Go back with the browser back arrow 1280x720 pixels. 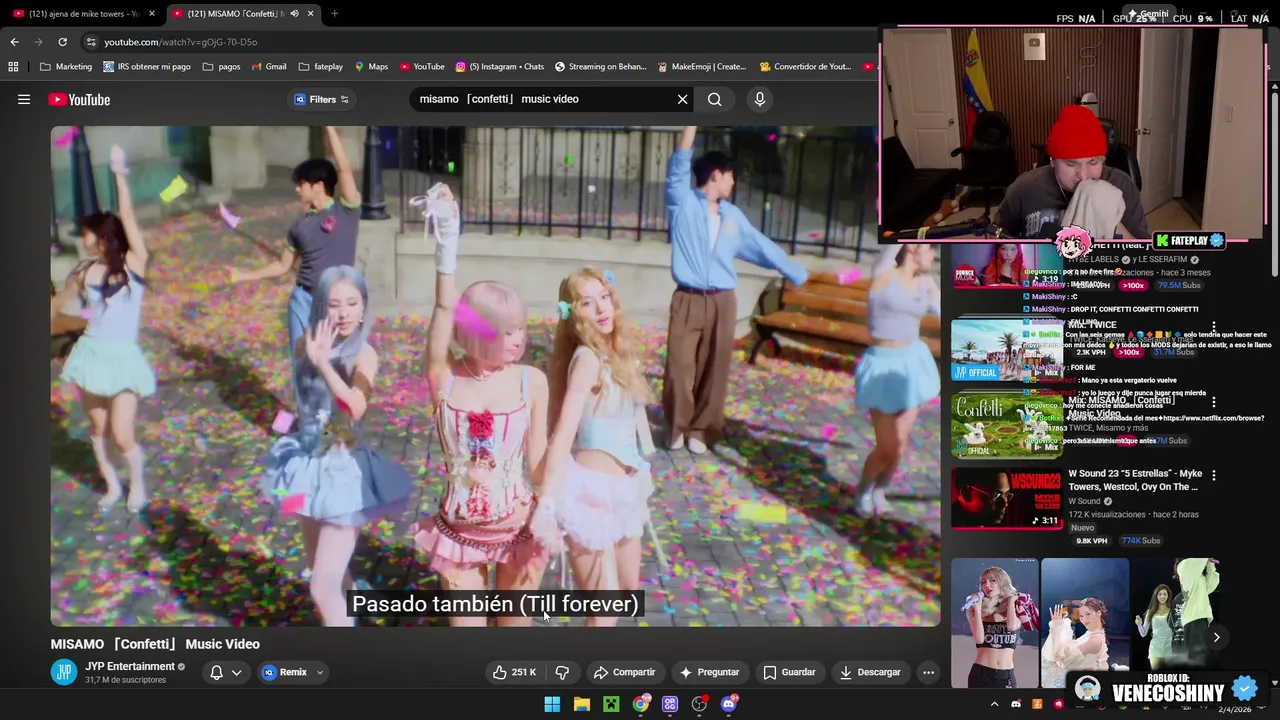coord(14,42)
